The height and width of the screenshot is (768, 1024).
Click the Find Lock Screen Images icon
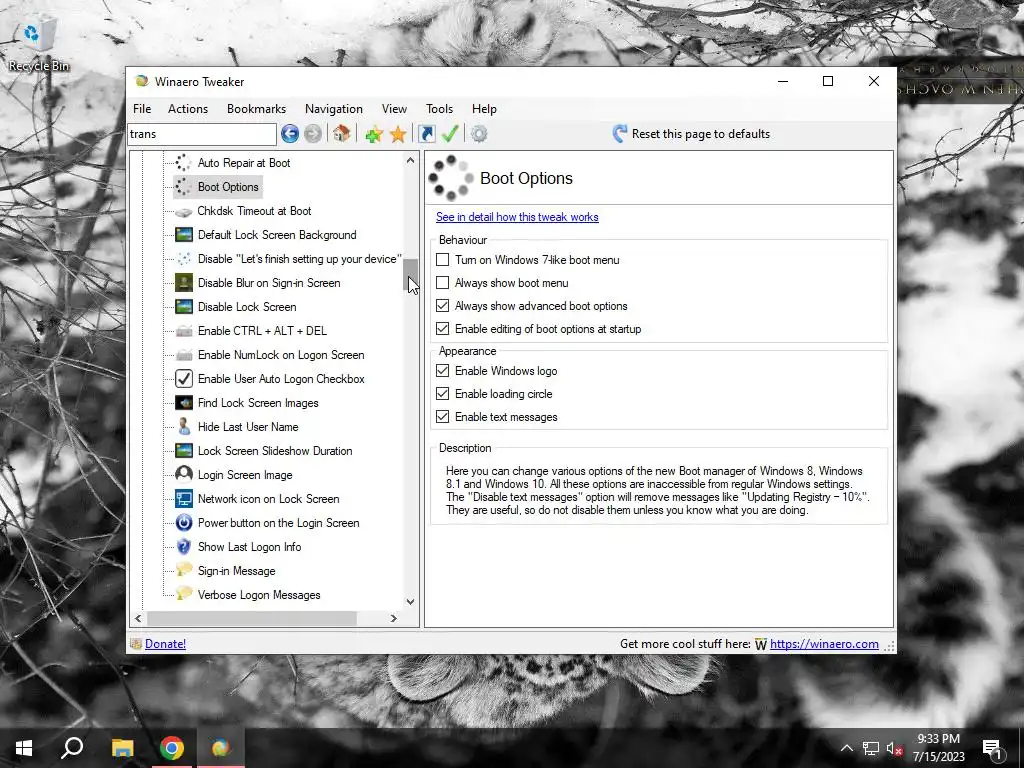pos(184,403)
